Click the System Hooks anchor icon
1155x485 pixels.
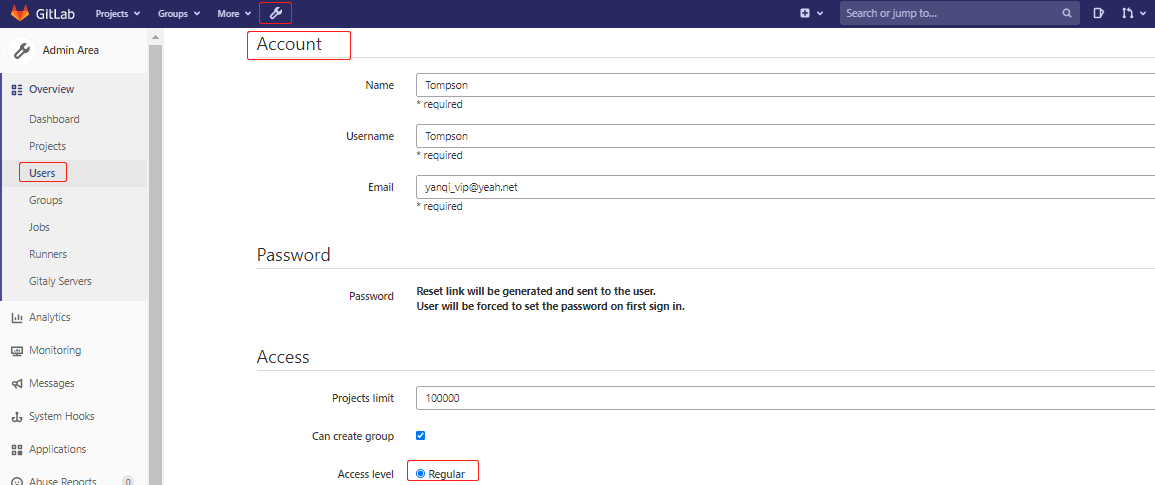tap(17, 417)
